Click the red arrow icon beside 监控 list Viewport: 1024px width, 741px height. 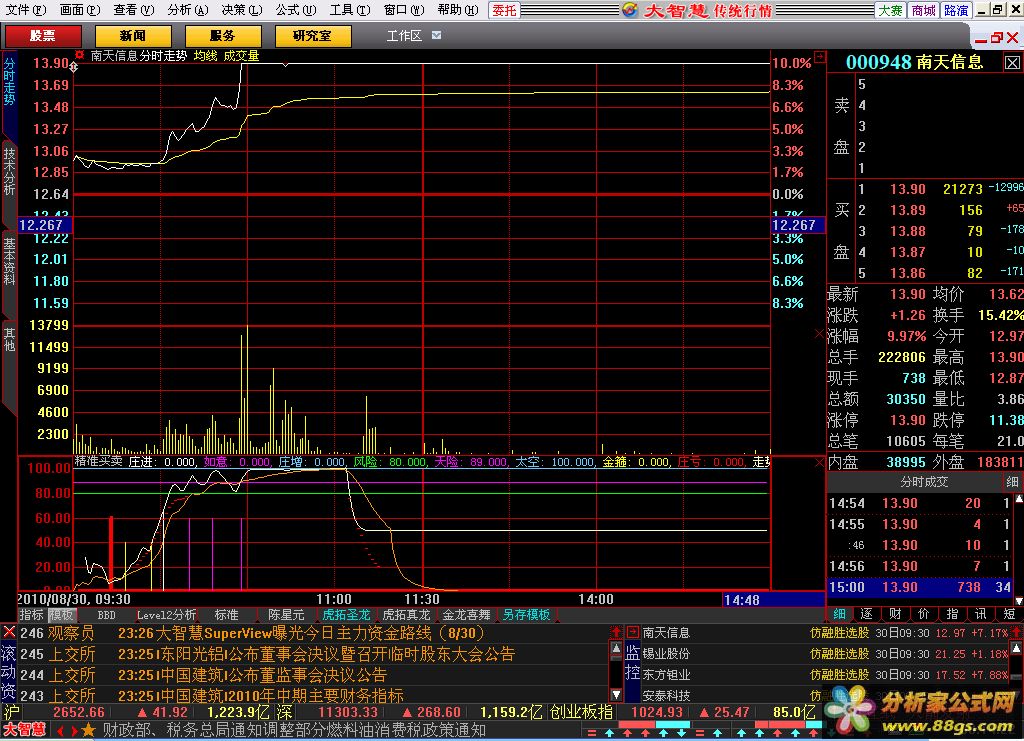pyautogui.click(x=632, y=632)
